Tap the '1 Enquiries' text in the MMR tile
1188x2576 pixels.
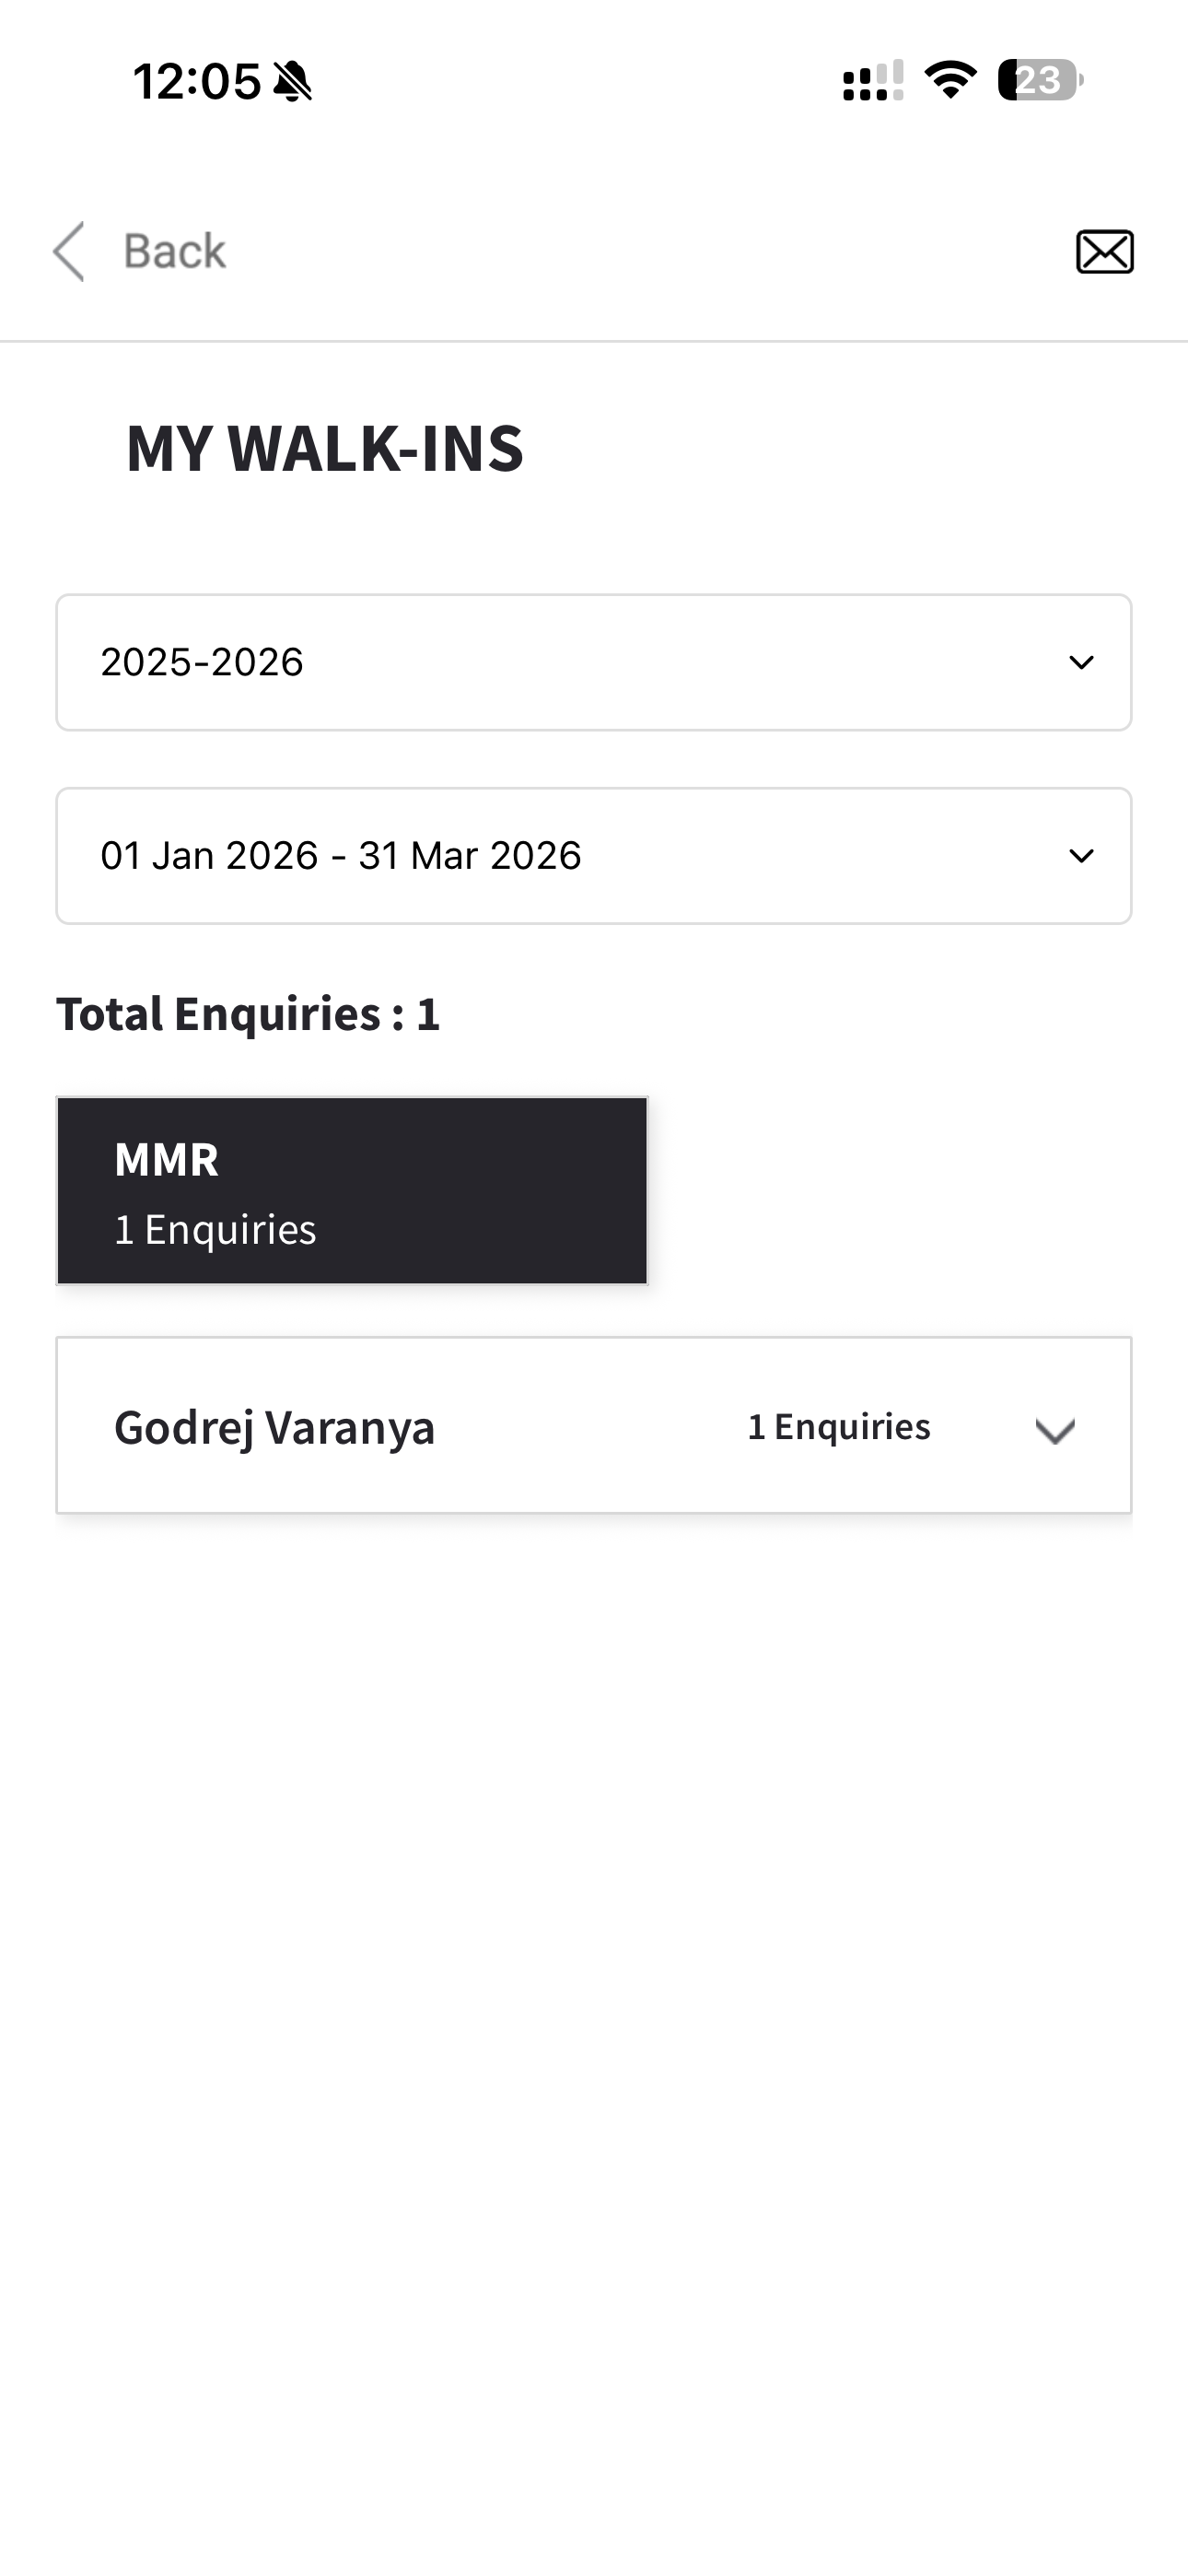pos(215,1229)
